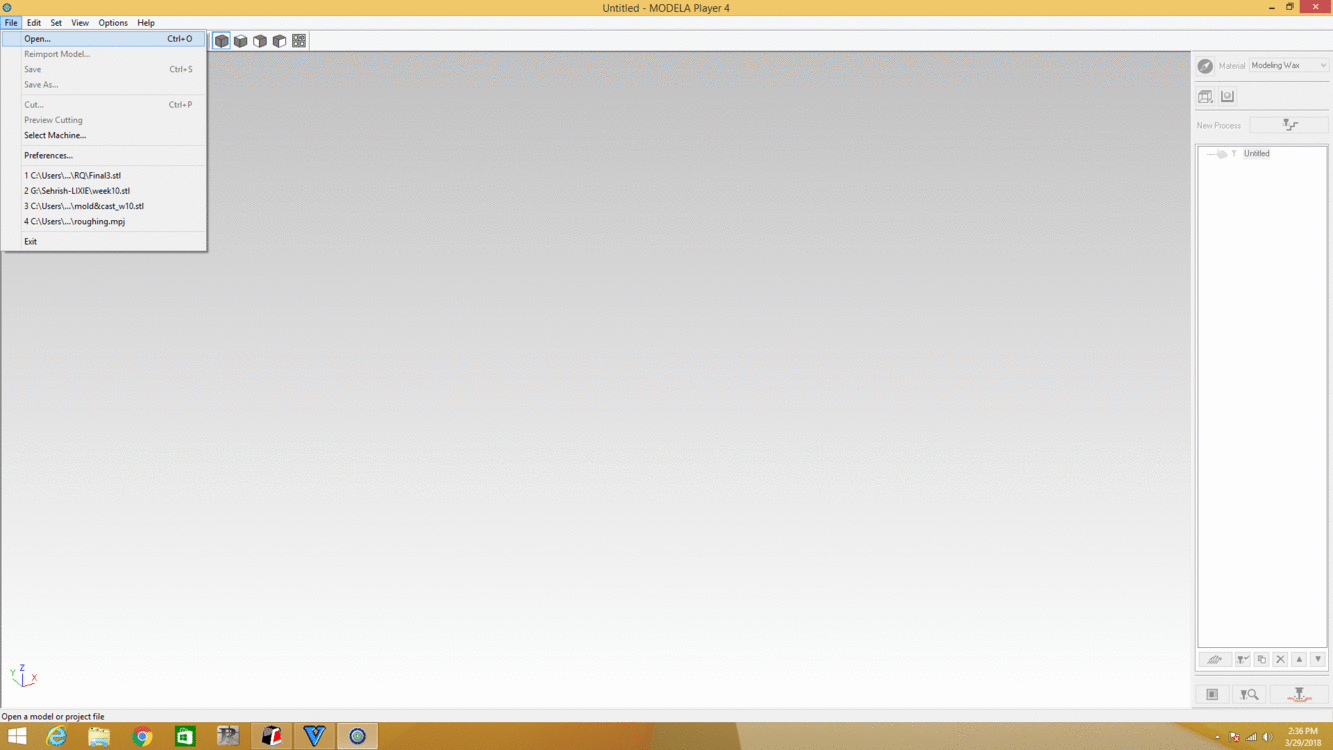
Task: Click the bottom-left cutting position icon
Action: tap(1212, 694)
